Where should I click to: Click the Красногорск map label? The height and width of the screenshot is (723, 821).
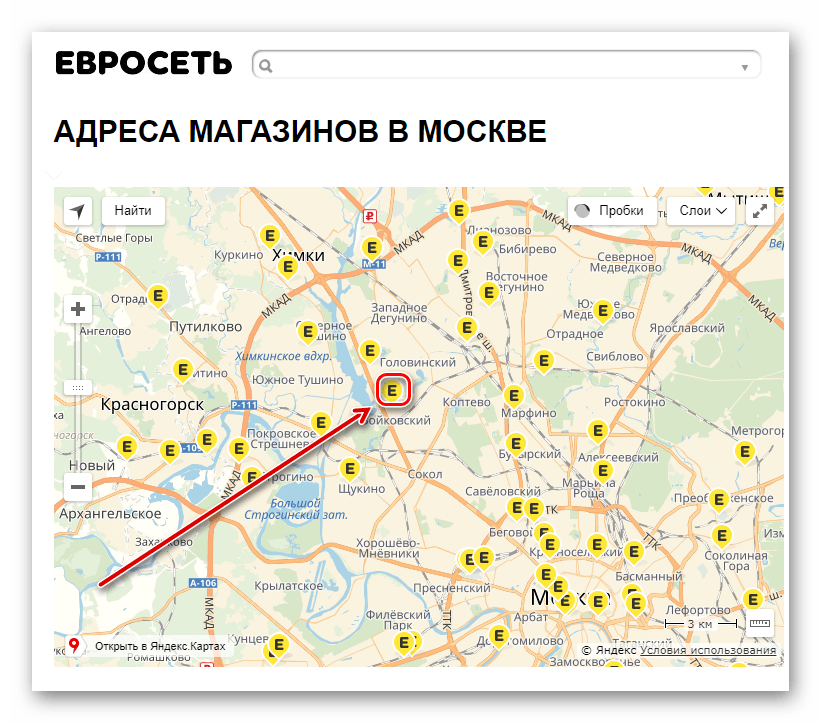(x=152, y=405)
